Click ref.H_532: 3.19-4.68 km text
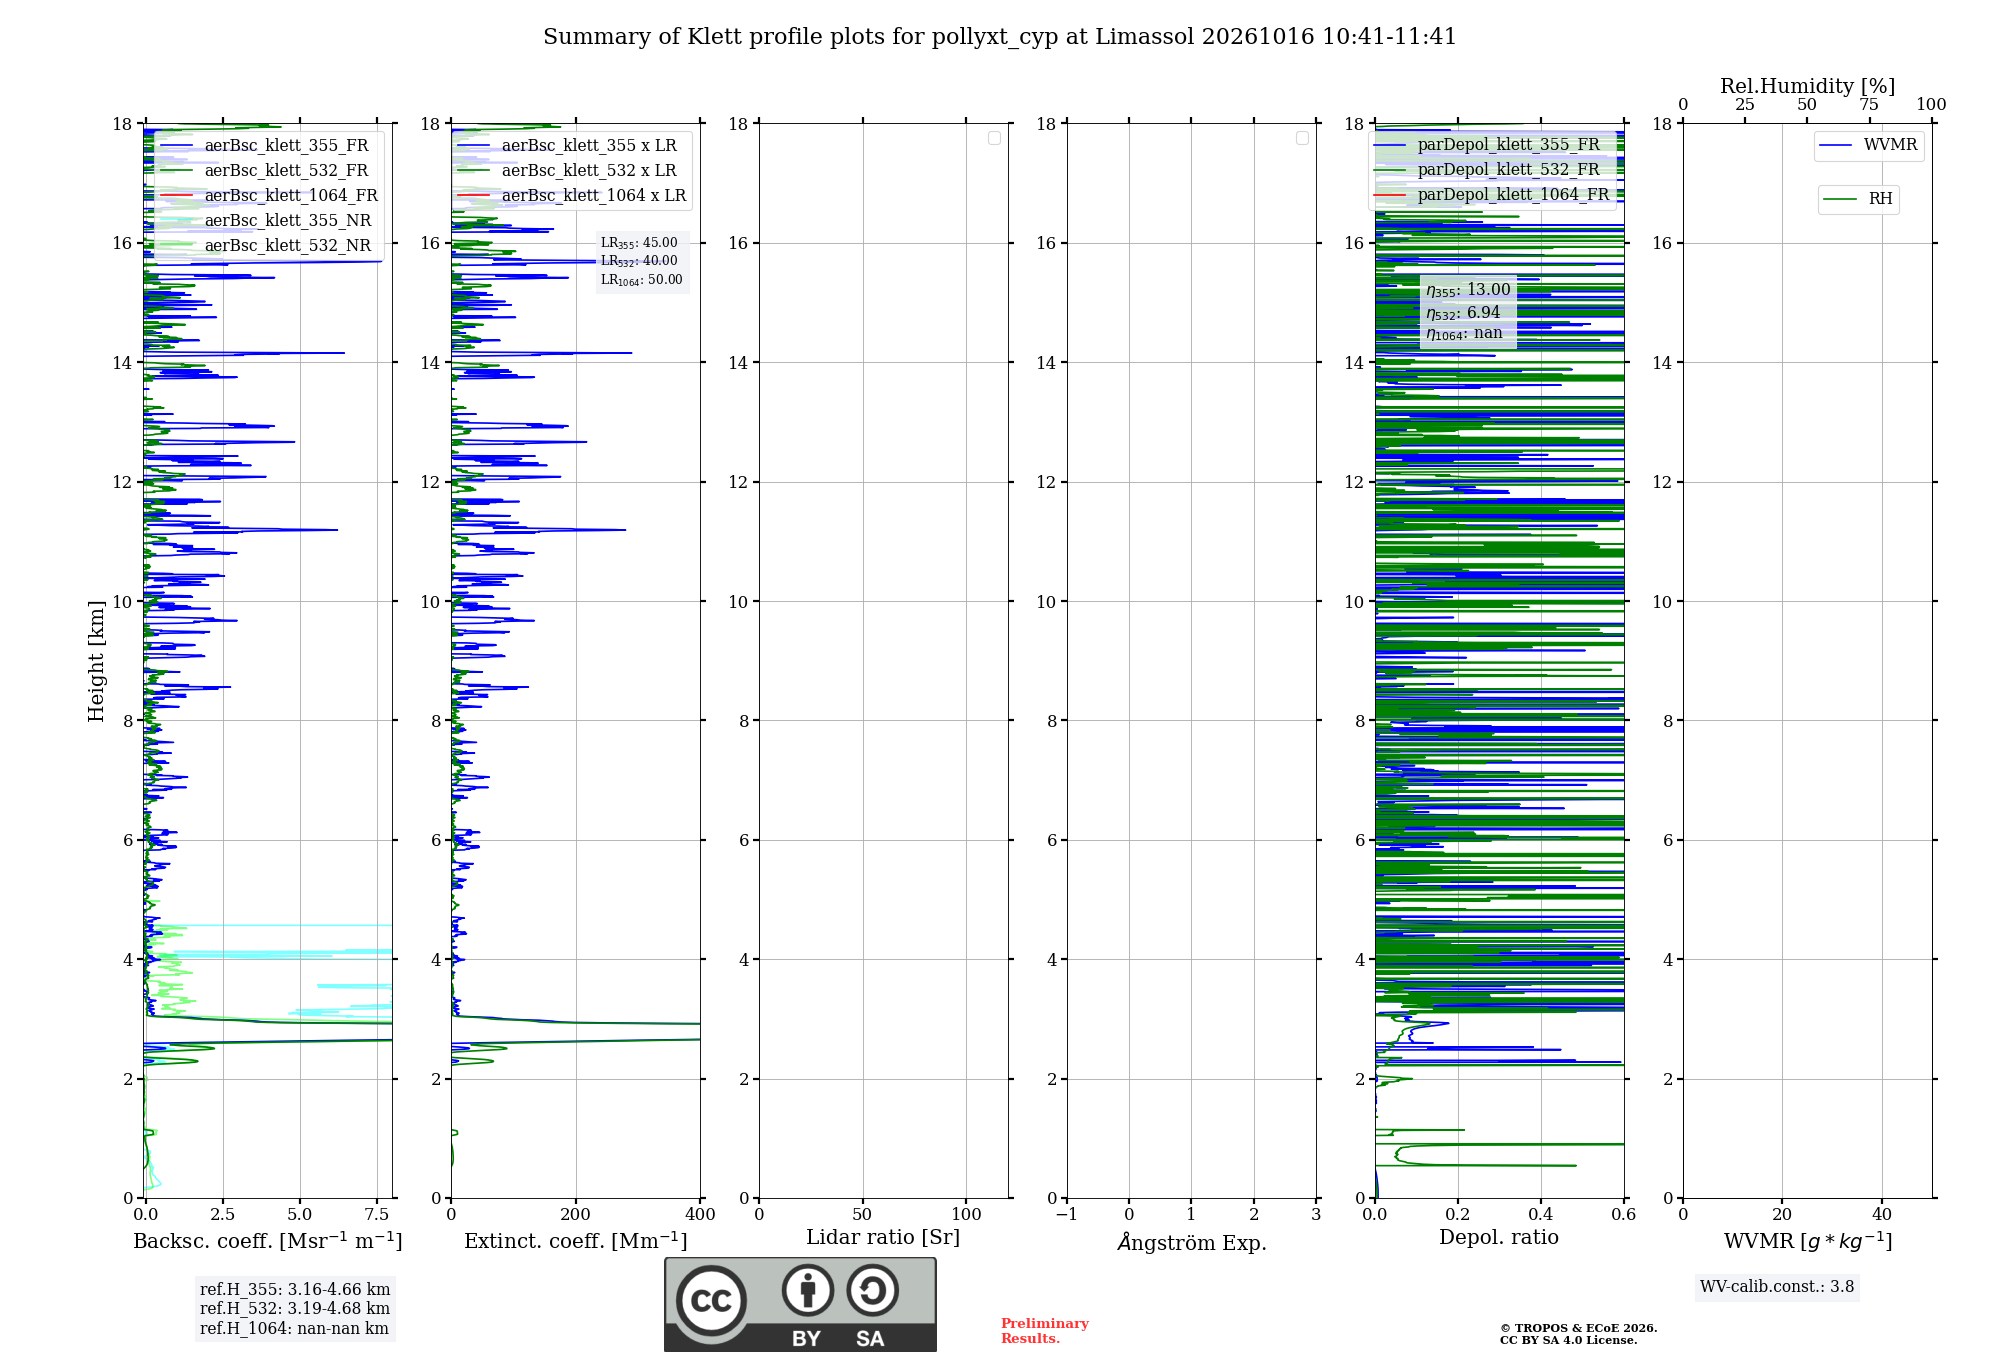 (x=295, y=1309)
